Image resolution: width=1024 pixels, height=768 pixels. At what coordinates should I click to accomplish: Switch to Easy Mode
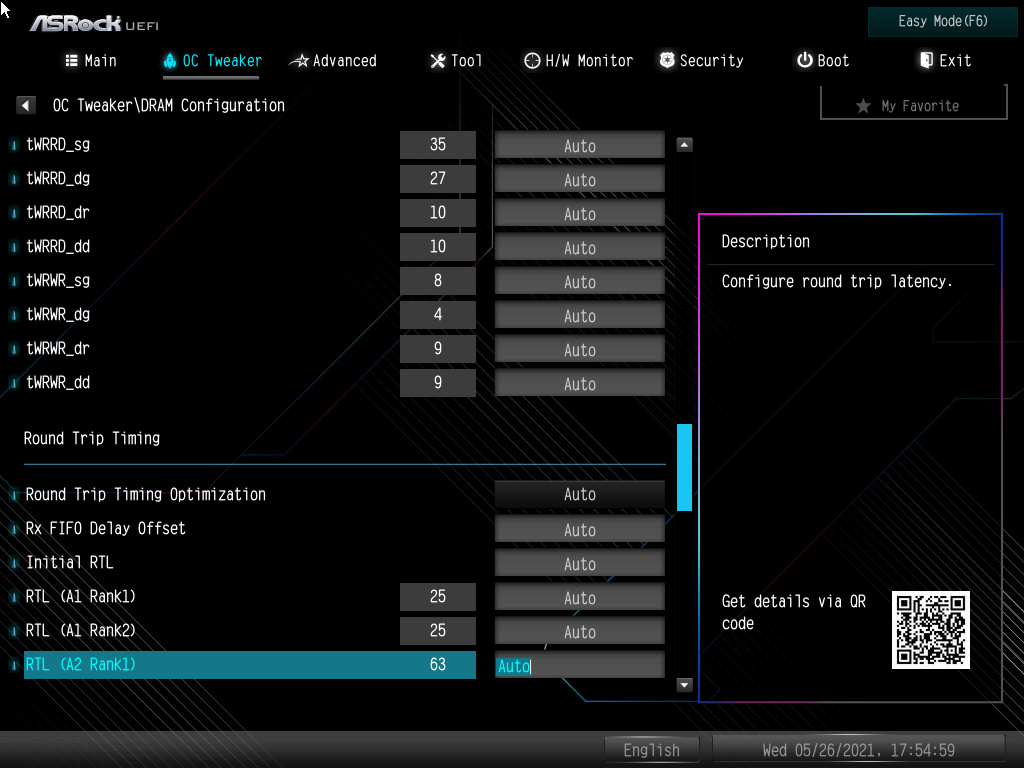coord(941,21)
